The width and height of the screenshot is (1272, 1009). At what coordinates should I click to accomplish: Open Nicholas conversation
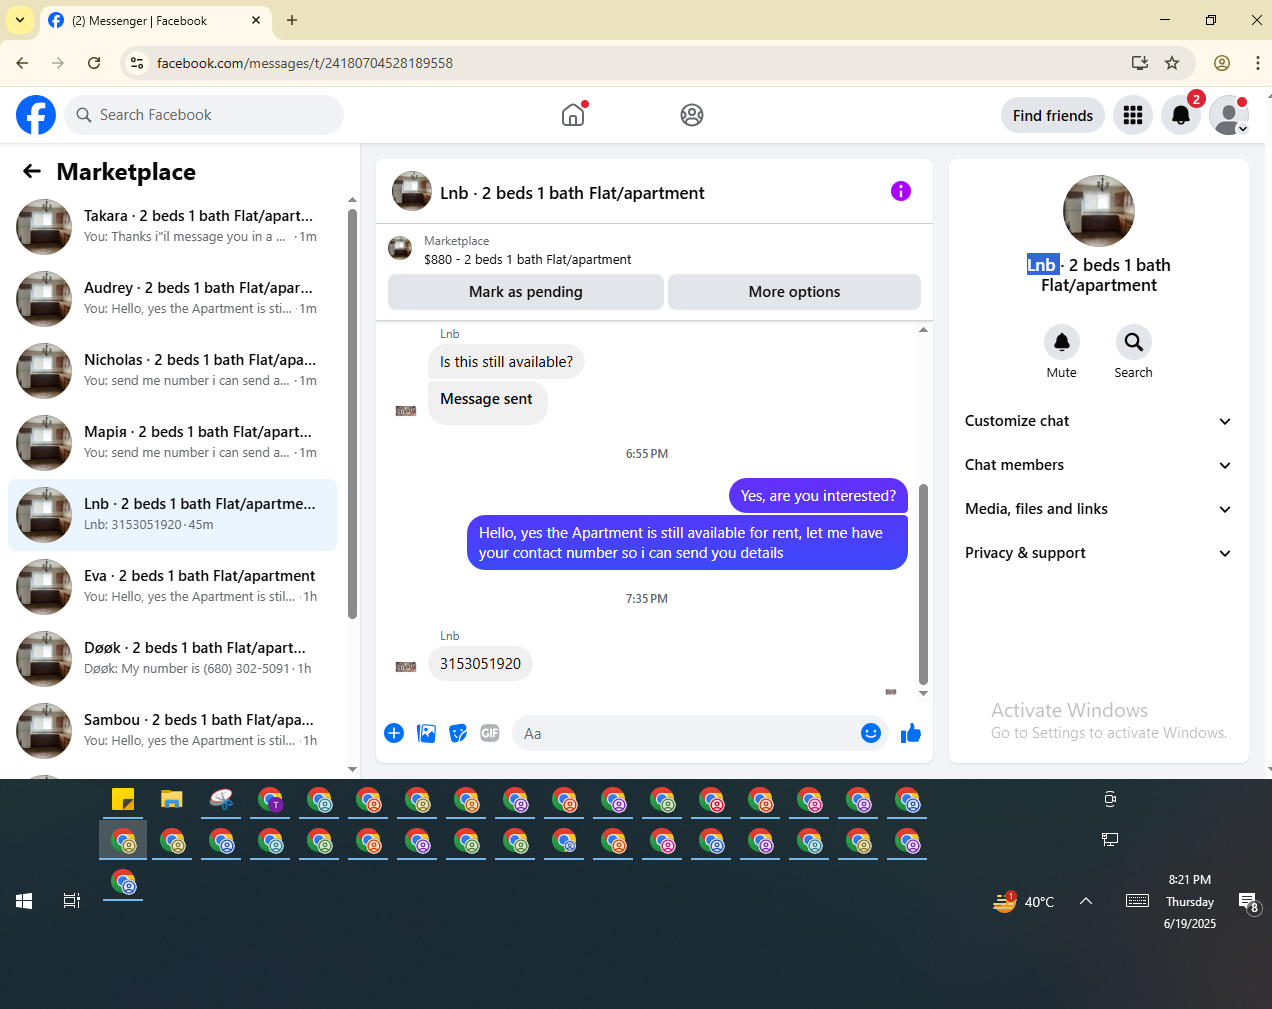pos(172,371)
